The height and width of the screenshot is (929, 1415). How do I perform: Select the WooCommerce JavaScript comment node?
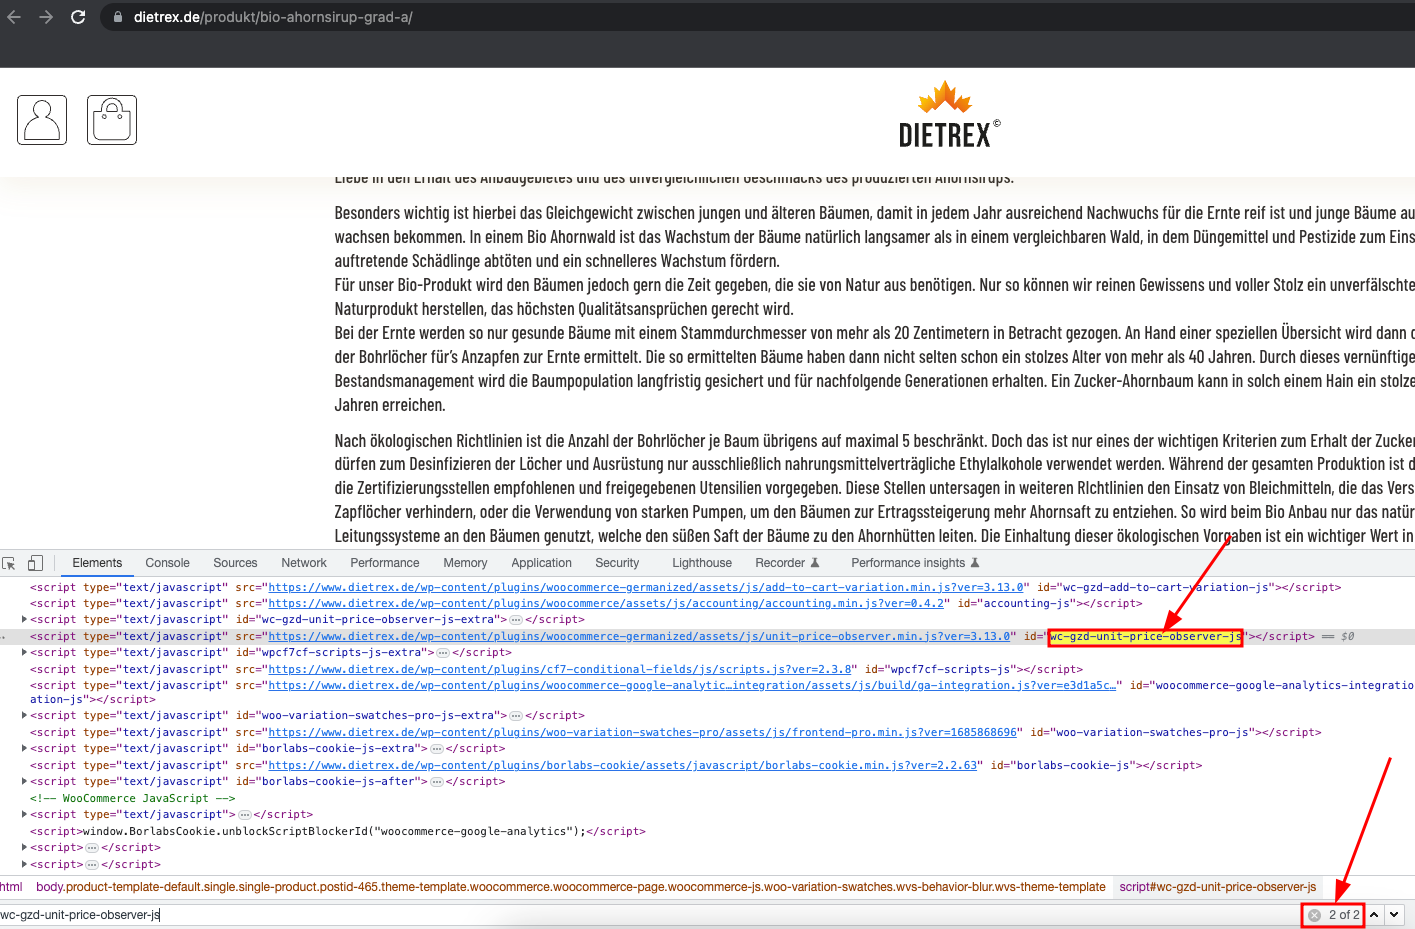[132, 799]
